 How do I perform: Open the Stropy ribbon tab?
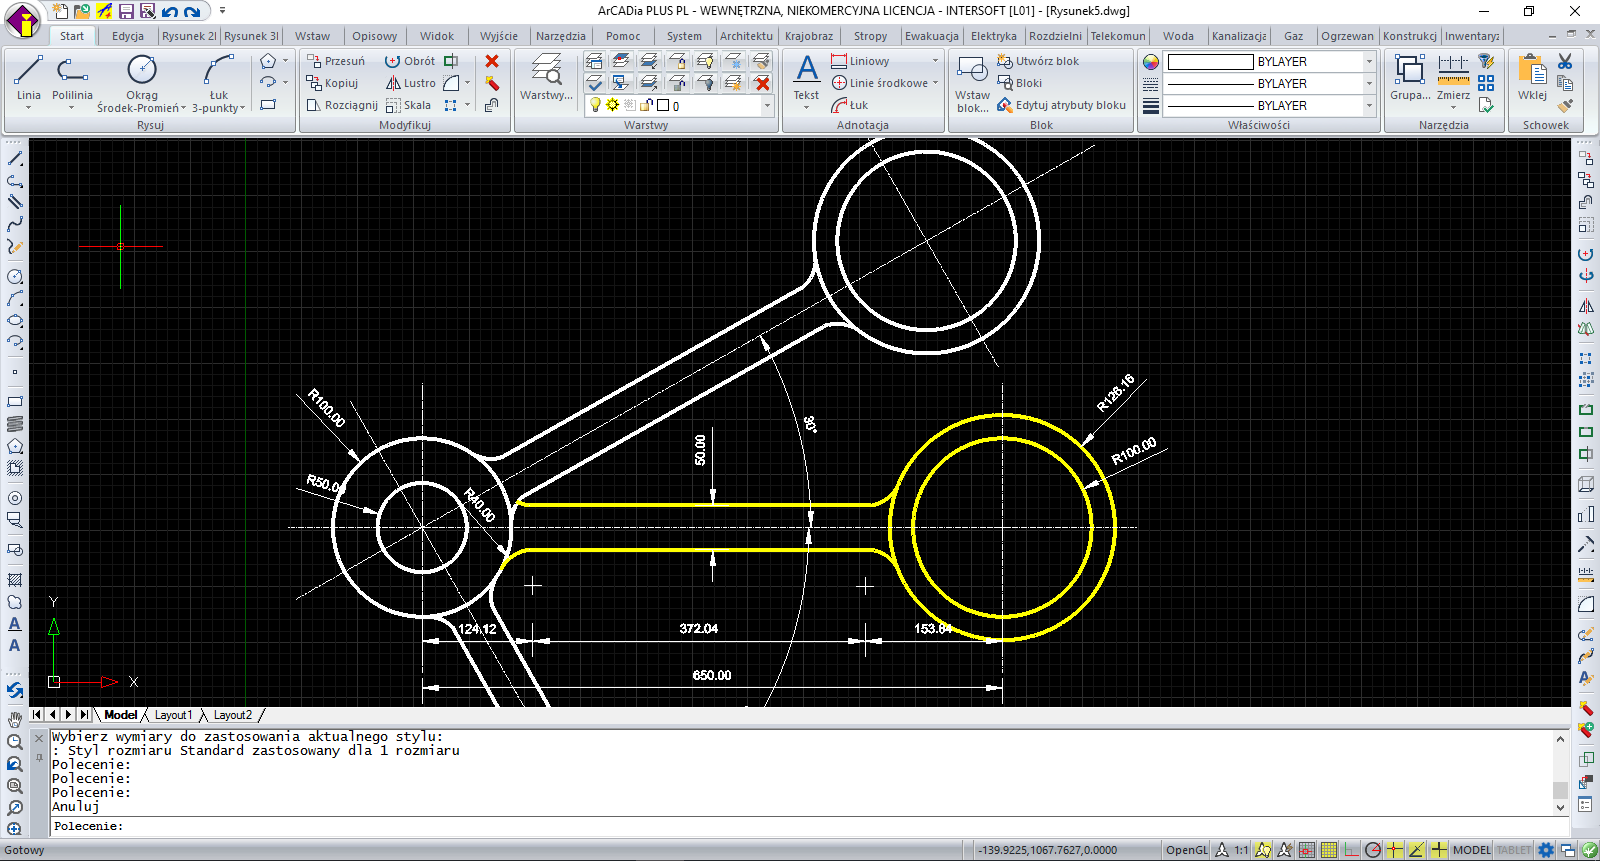(870, 36)
